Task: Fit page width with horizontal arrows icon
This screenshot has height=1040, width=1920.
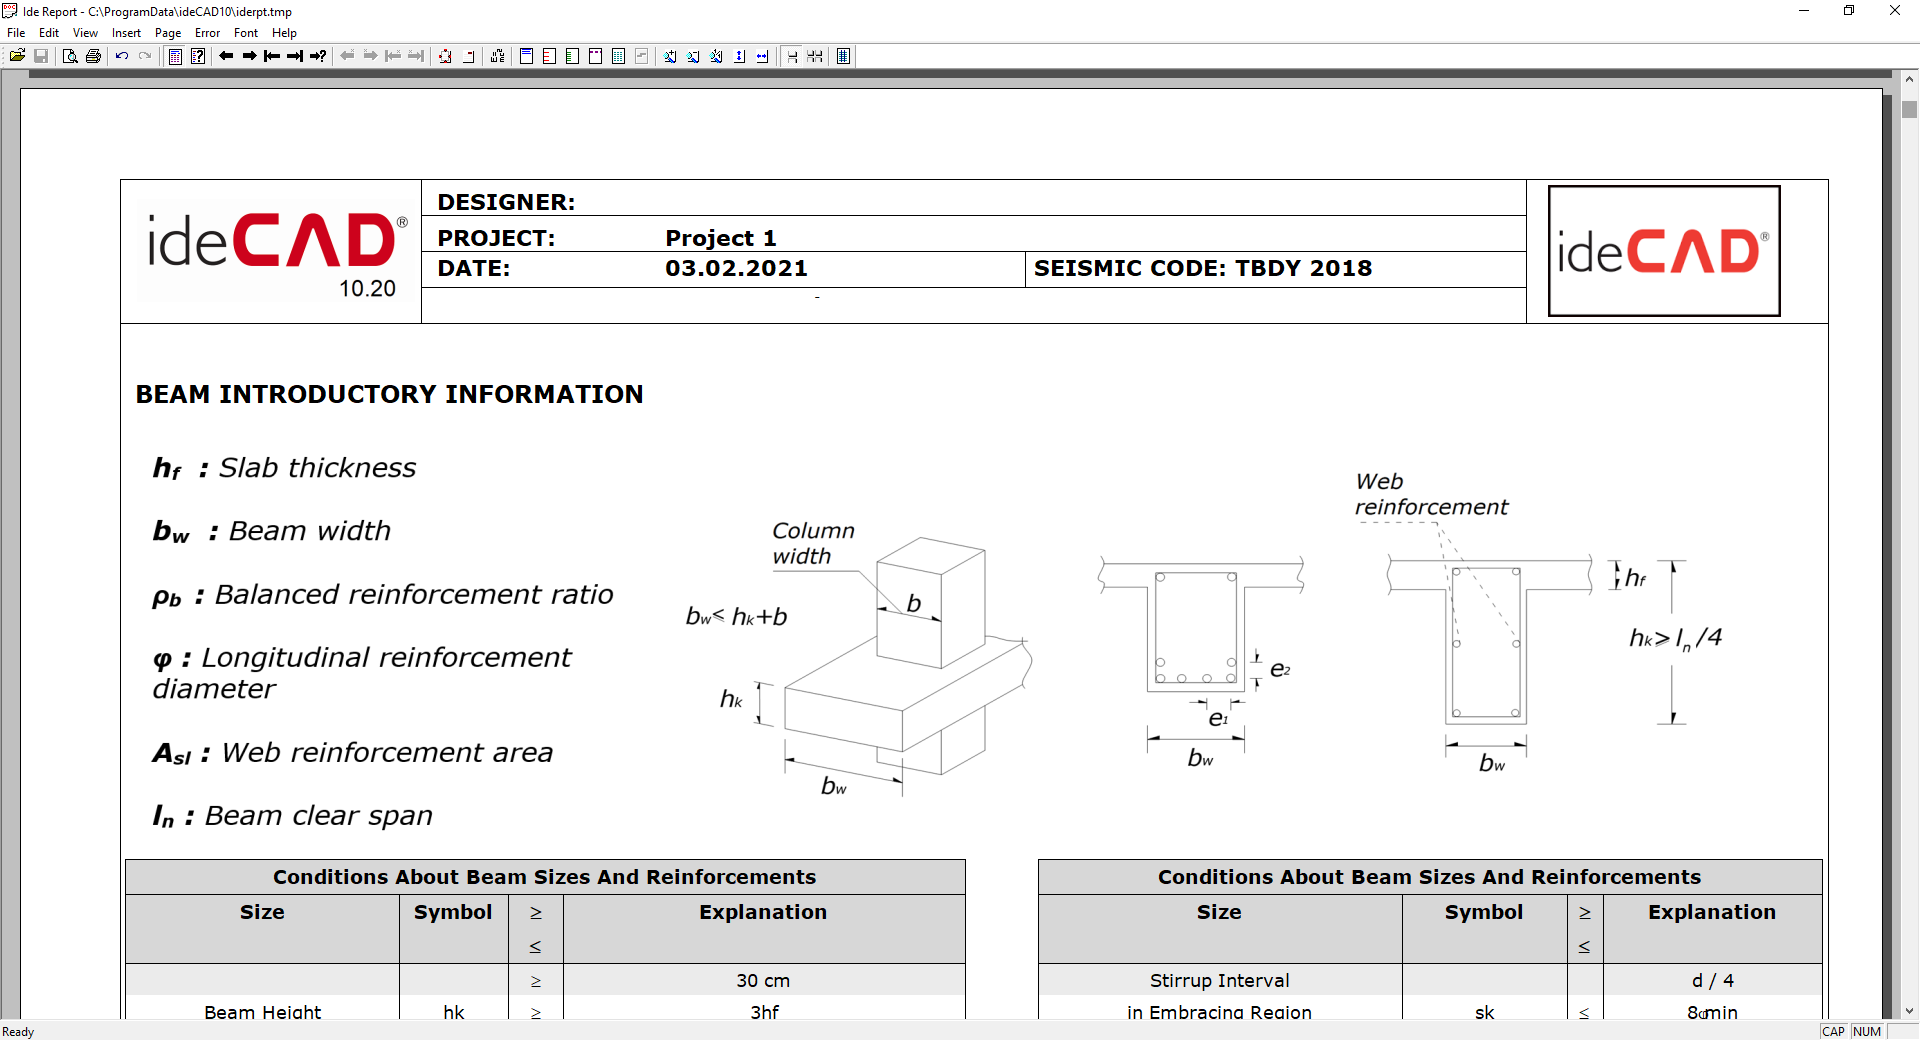Action: pyautogui.click(x=763, y=56)
